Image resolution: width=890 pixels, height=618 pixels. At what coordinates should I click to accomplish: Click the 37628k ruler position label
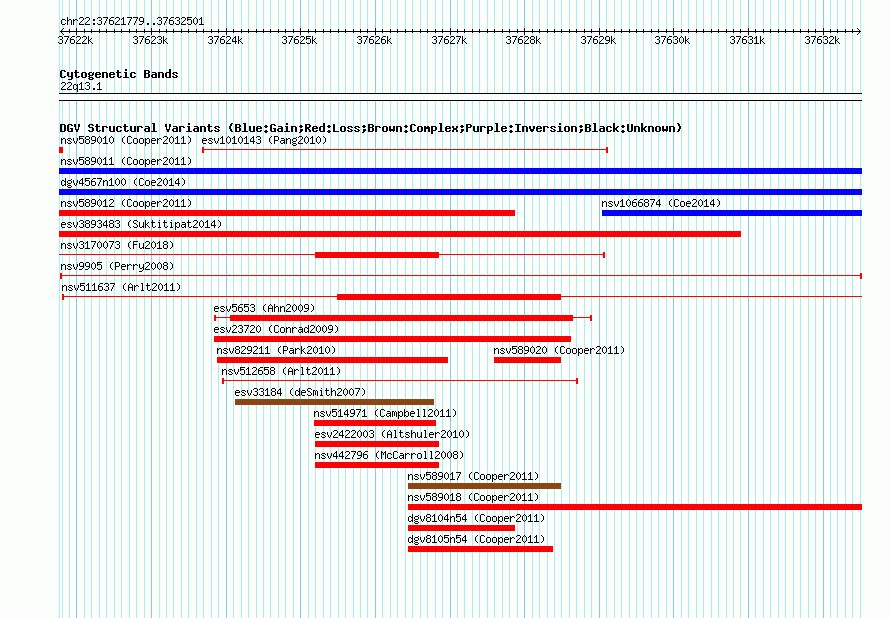click(523, 40)
